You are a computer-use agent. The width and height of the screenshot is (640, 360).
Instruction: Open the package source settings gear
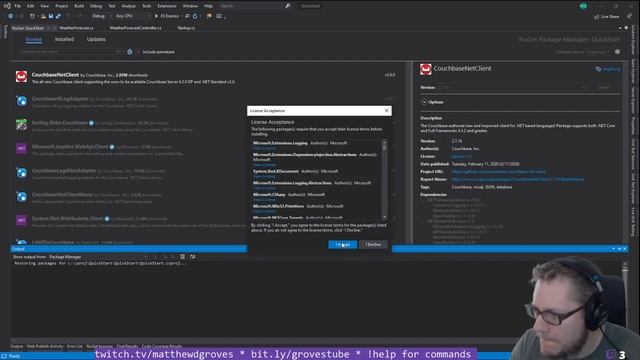(x=618, y=52)
